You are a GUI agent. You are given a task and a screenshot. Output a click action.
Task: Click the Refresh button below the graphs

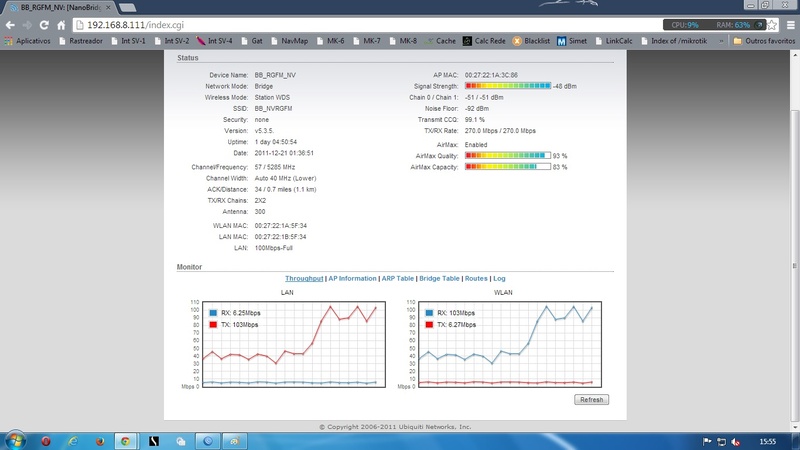click(591, 400)
